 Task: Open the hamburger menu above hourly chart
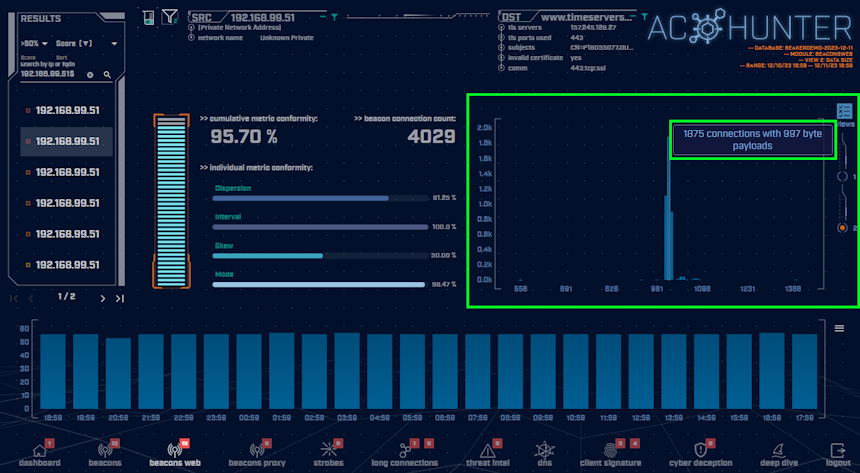(839, 328)
